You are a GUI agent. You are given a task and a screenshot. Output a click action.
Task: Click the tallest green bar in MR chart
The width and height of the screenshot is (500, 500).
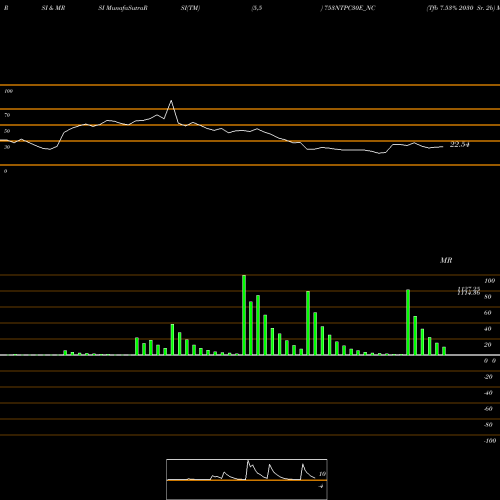click(x=244, y=315)
